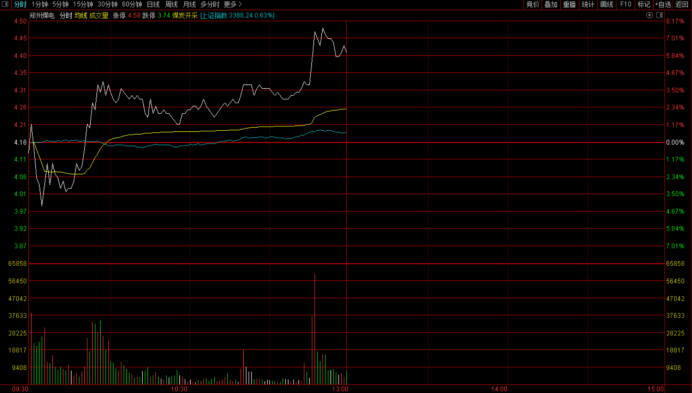Click the panel toggle icon beside 分时 tab
This screenshot has width=692, height=393.
click(x=5, y=4)
